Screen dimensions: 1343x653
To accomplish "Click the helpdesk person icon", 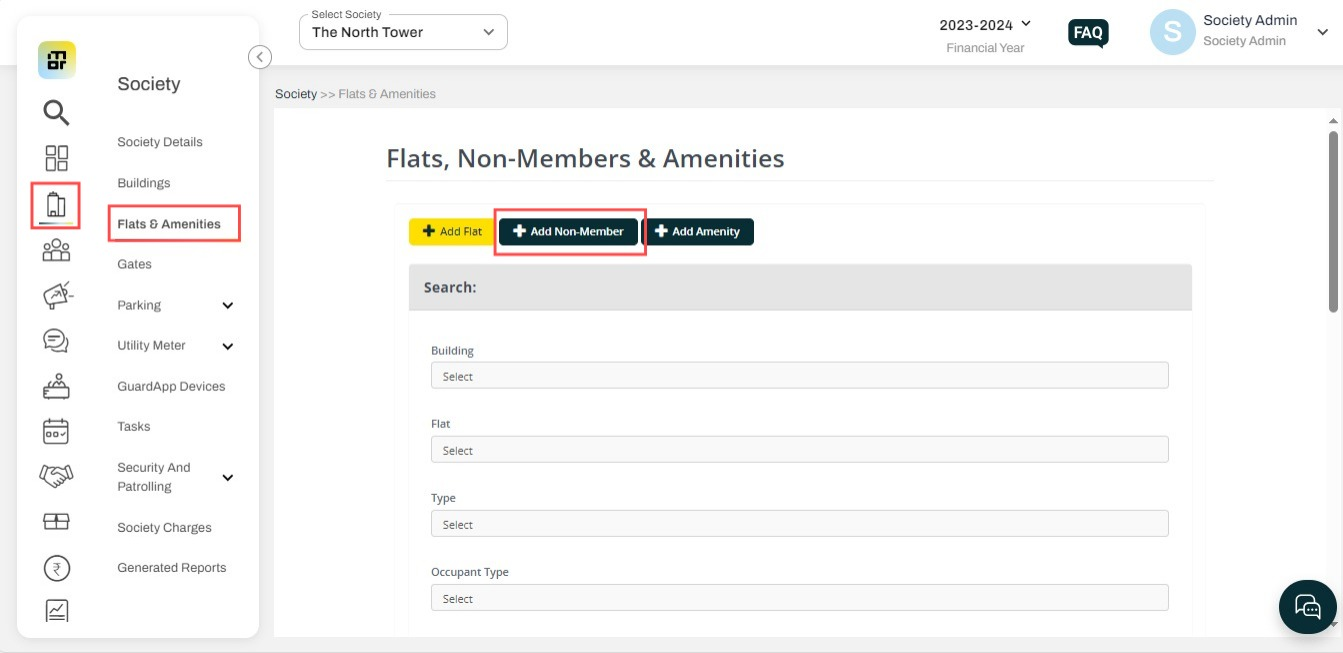I will point(56,385).
